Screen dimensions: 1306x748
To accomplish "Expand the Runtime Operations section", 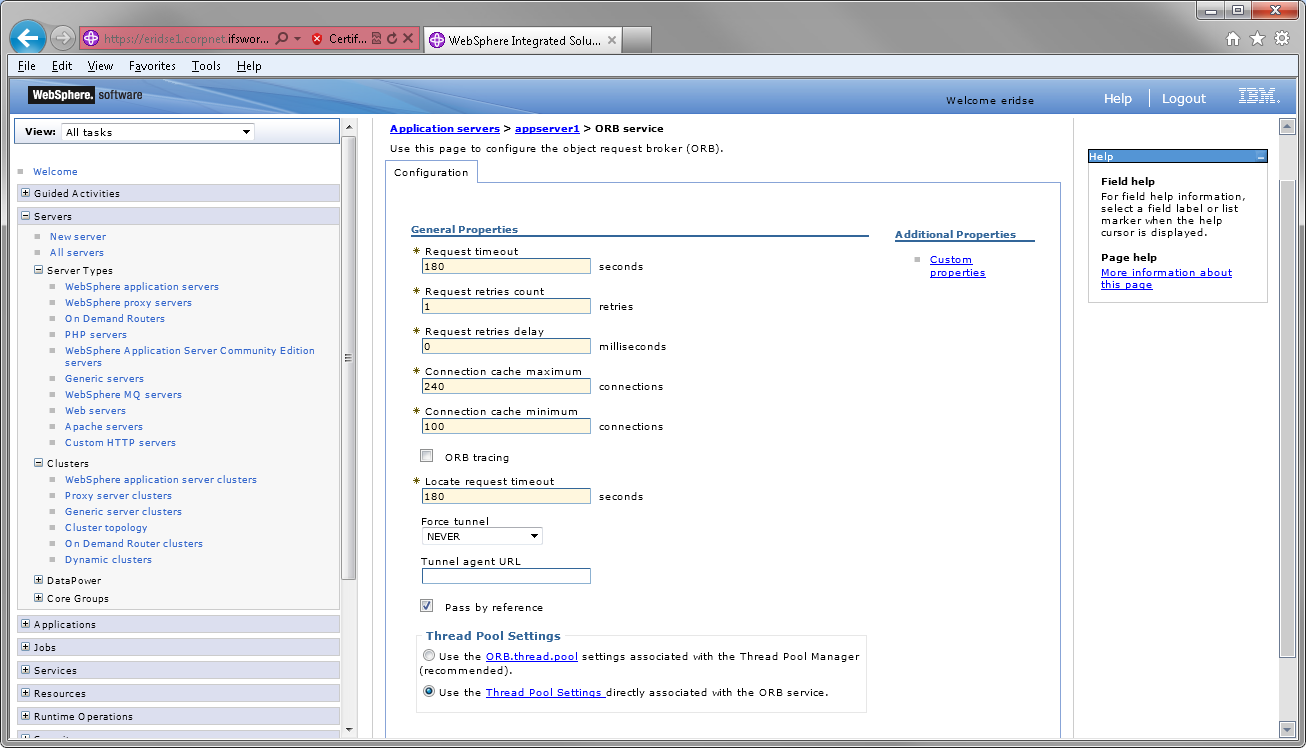I will pos(25,716).
